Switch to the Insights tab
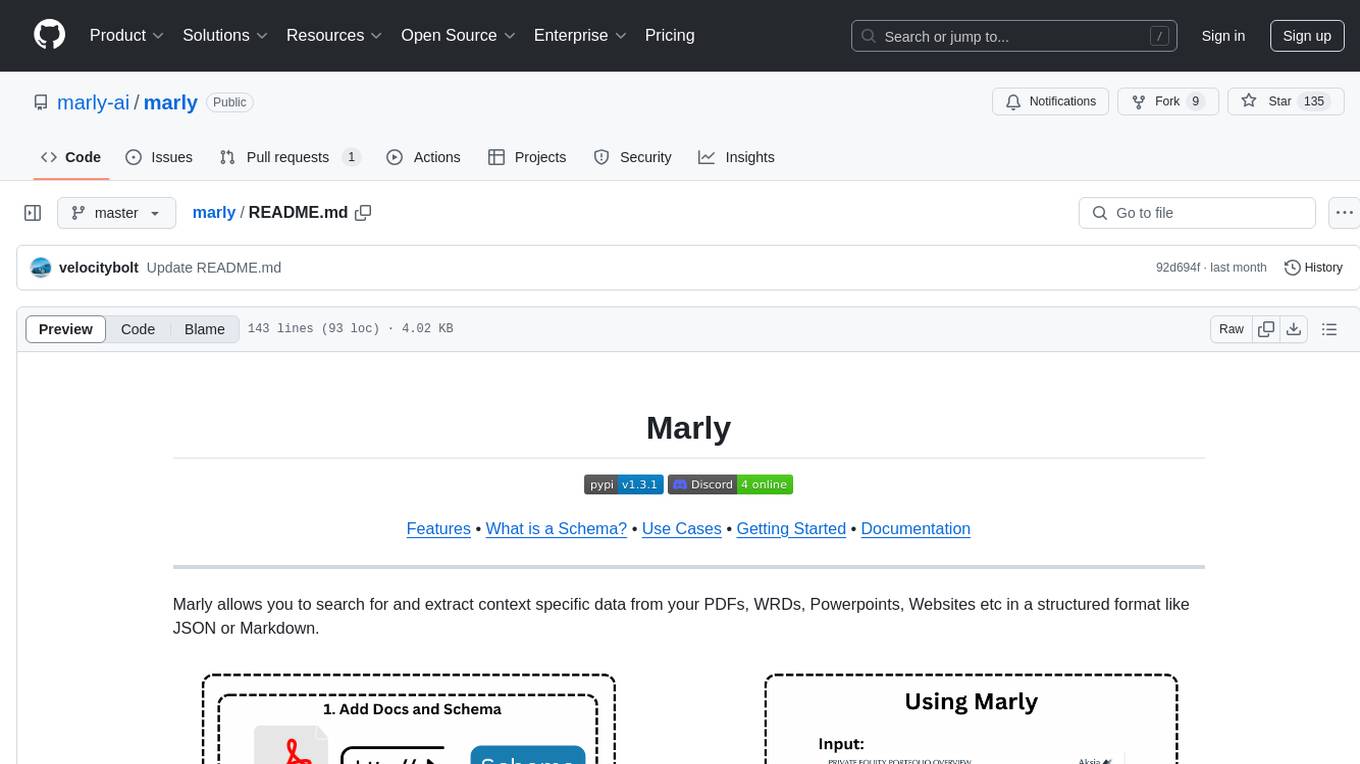 click(737, 157)
